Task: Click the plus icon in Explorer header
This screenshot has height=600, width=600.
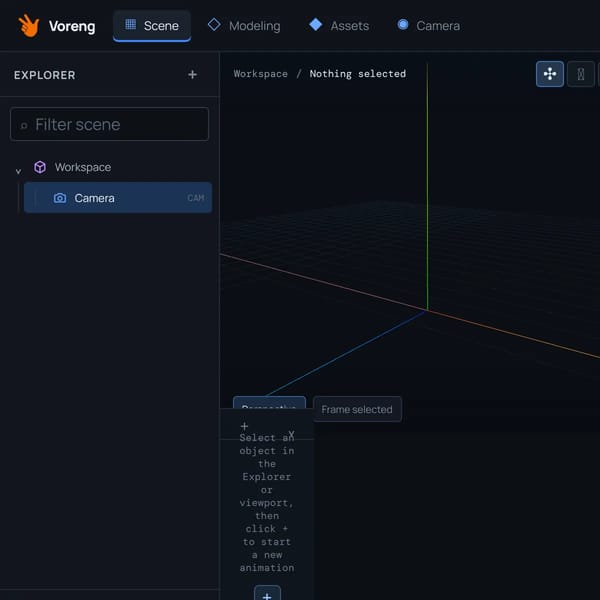Action: [192, 75]
